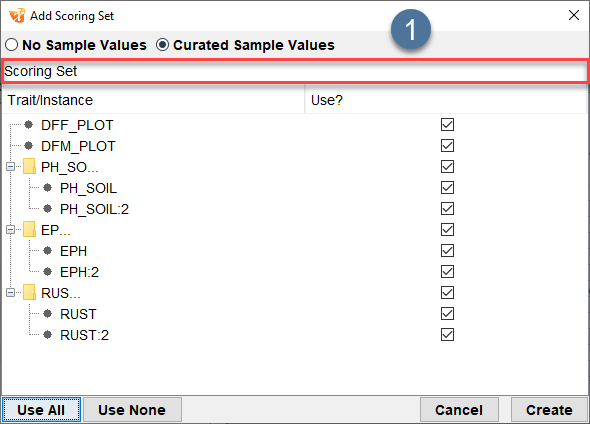The height and width of the screenshot is (424, 590).
Task: Uncheck the Use box for RUST:2
Action: coord(447,334)
